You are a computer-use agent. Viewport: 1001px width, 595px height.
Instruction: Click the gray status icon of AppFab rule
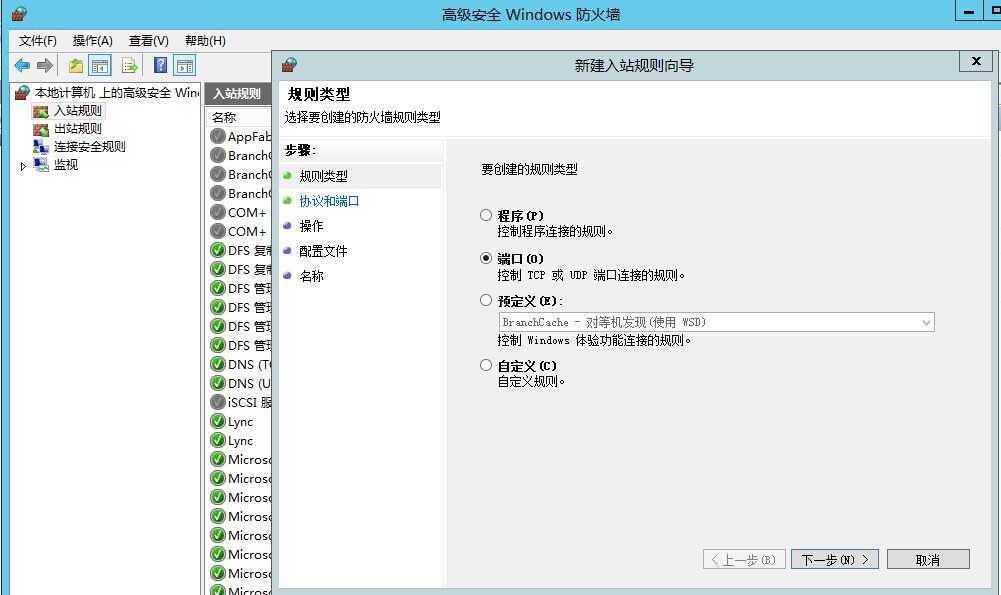pos(218,136)
